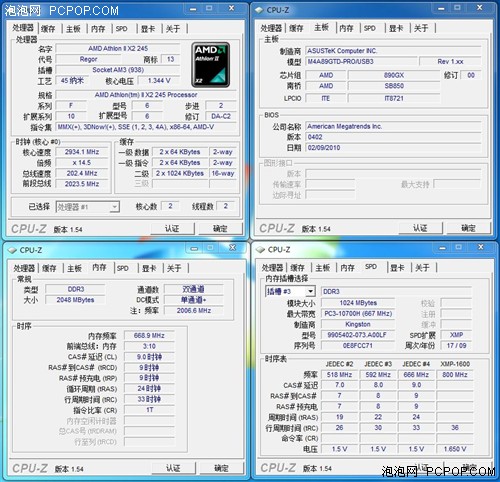This screenshot has height=482, width=500.
Task: Click 确定 button in the mainboard window
Action: [x=468, y=228]
